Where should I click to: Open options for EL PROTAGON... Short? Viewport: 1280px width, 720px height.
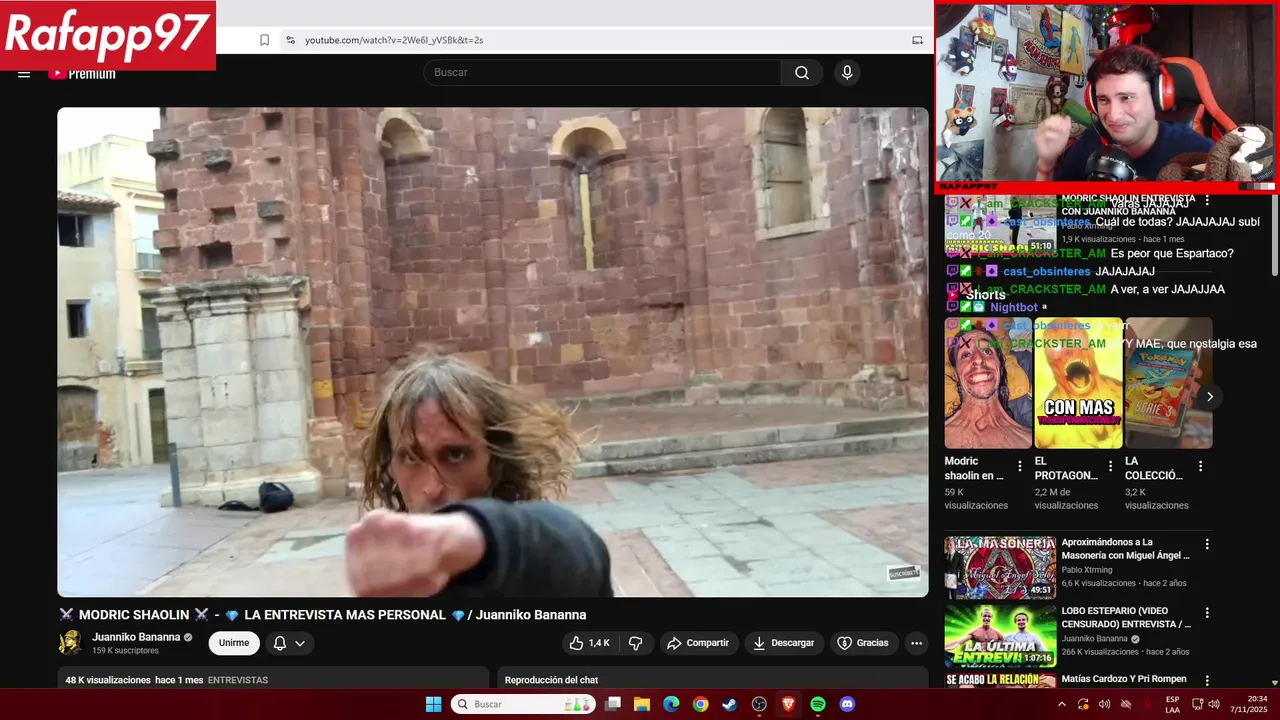pos(1110,466)
